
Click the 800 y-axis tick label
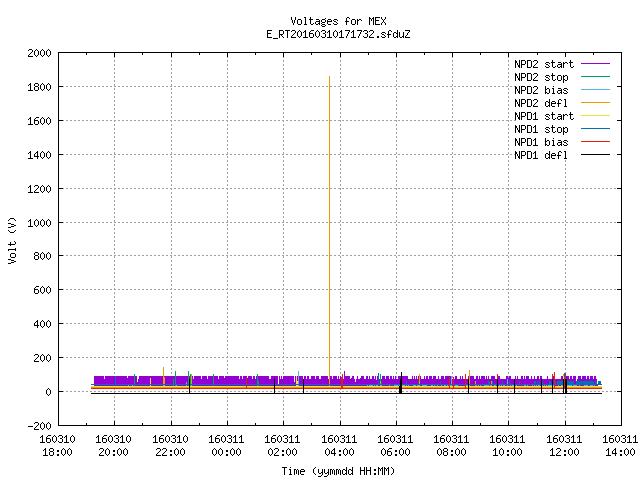click(x=42, y=256)
